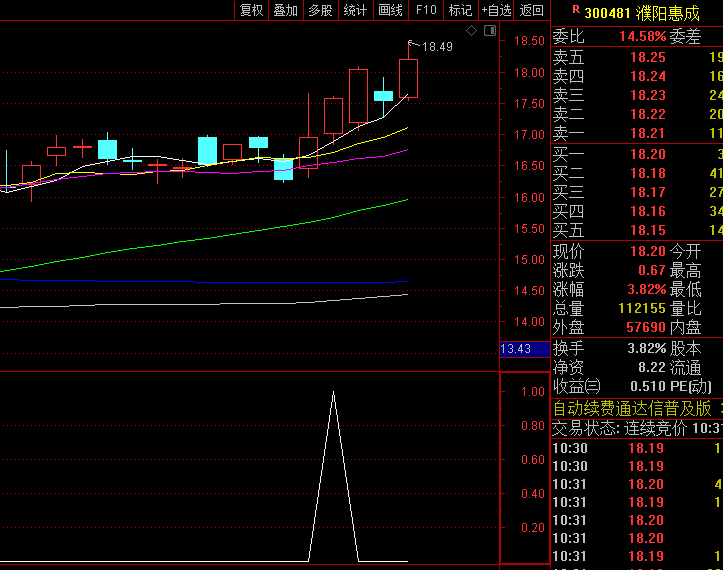
Task: Add stock via +自选 button
Action: point(496,10)
